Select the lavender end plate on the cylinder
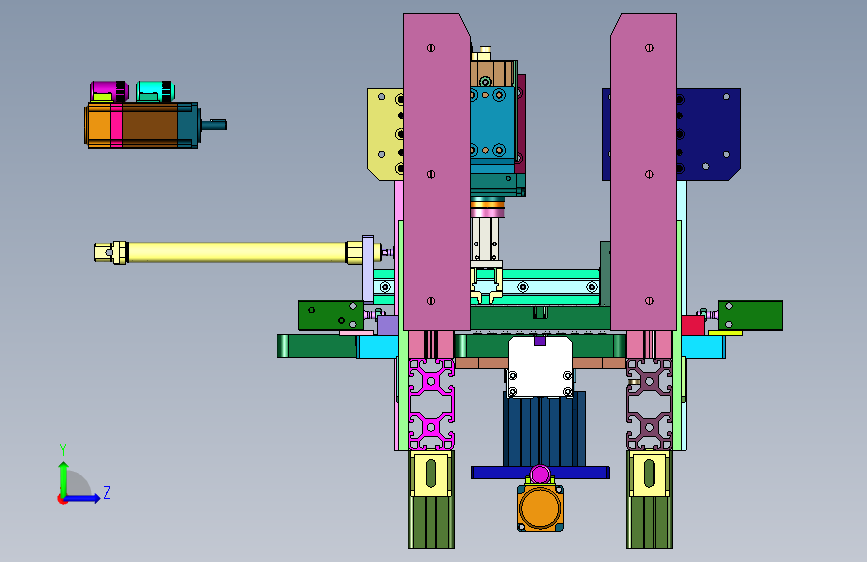Screen dimensions: 867x562 click(368, 268)
